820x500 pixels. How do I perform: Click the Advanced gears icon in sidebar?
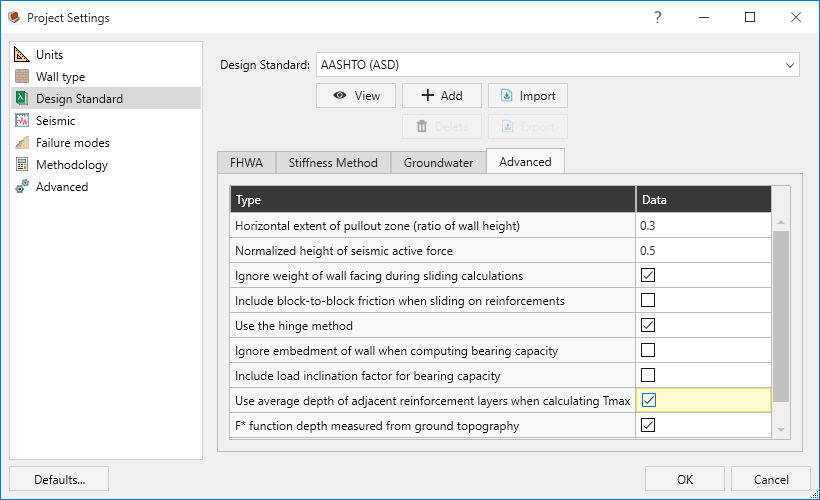tap(22, 186)
